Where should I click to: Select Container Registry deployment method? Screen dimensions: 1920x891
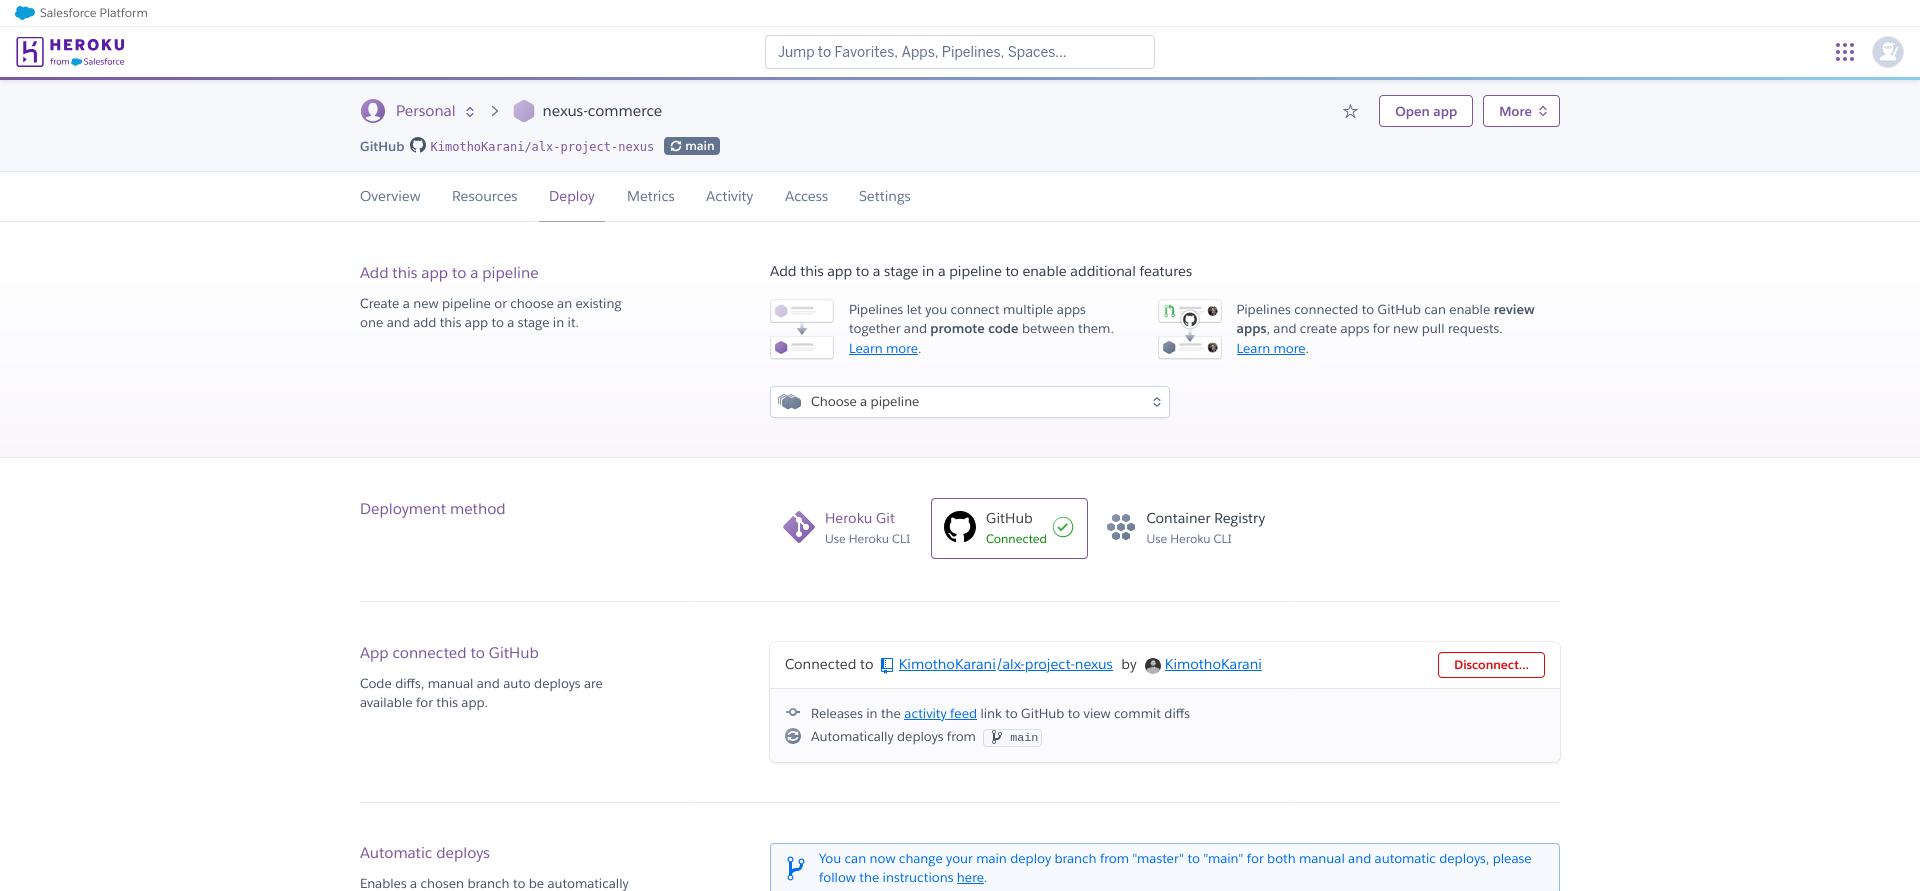click(x=1186, y=528)
